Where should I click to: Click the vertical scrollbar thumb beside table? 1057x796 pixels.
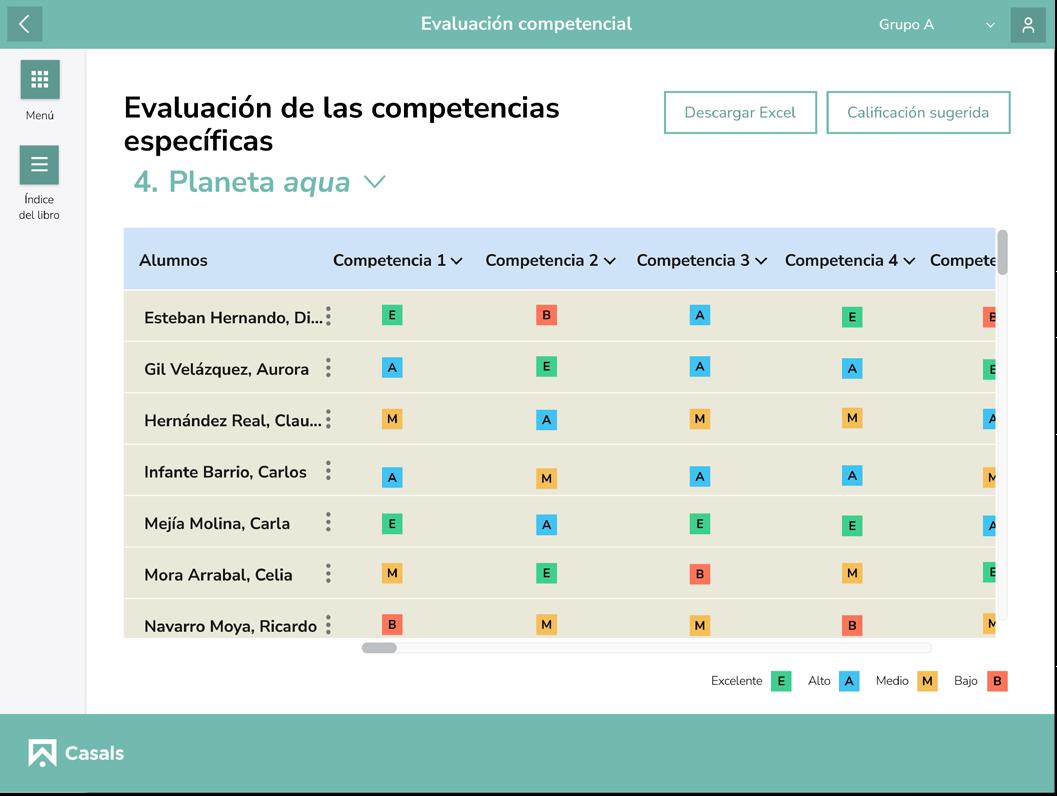click(1002, 252)
